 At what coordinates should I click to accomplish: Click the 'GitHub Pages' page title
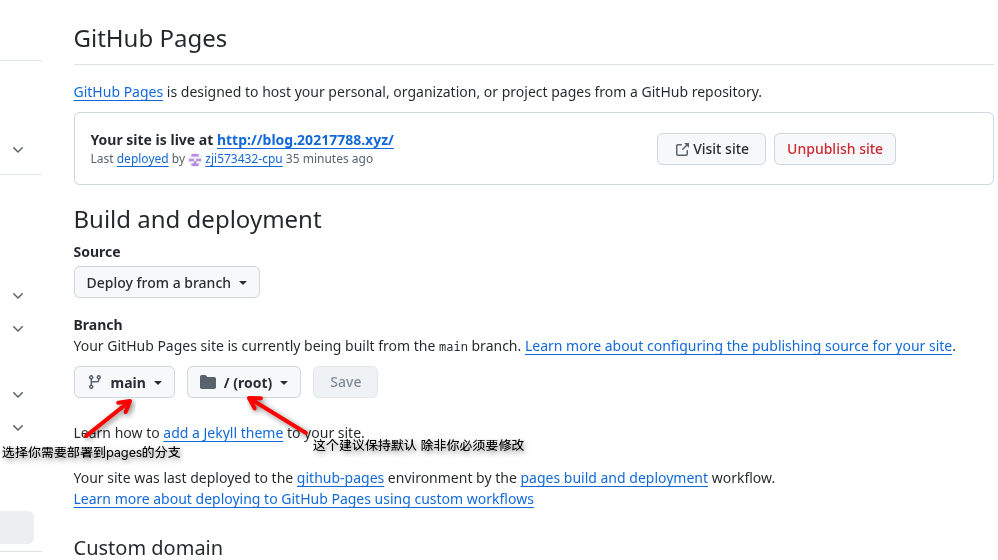150,39
